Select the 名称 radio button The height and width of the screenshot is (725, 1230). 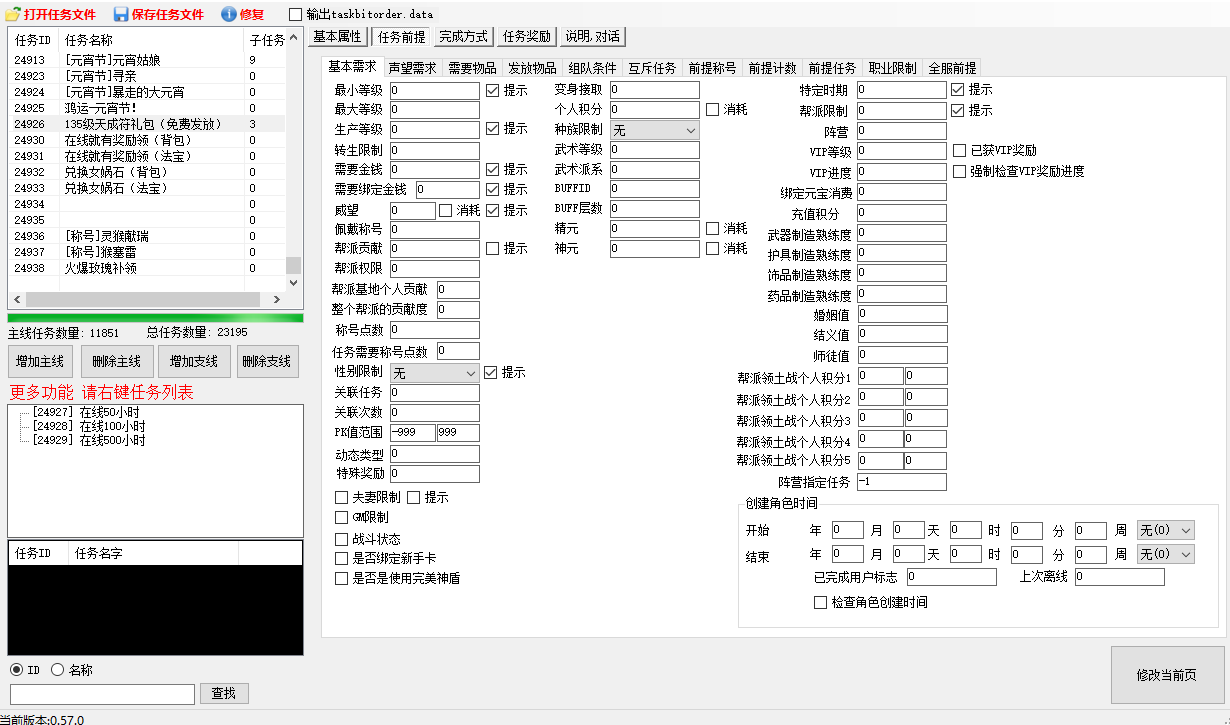point(57,670)
